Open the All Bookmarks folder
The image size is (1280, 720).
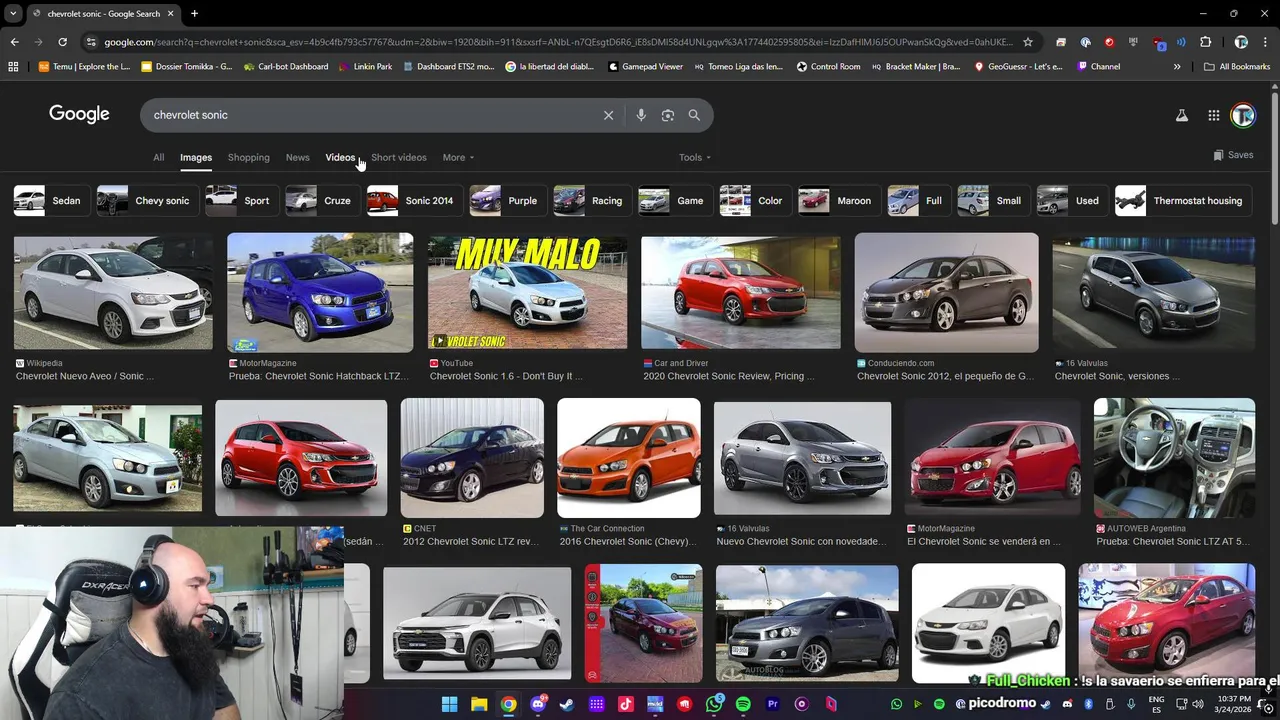(x=1237, y=67)
